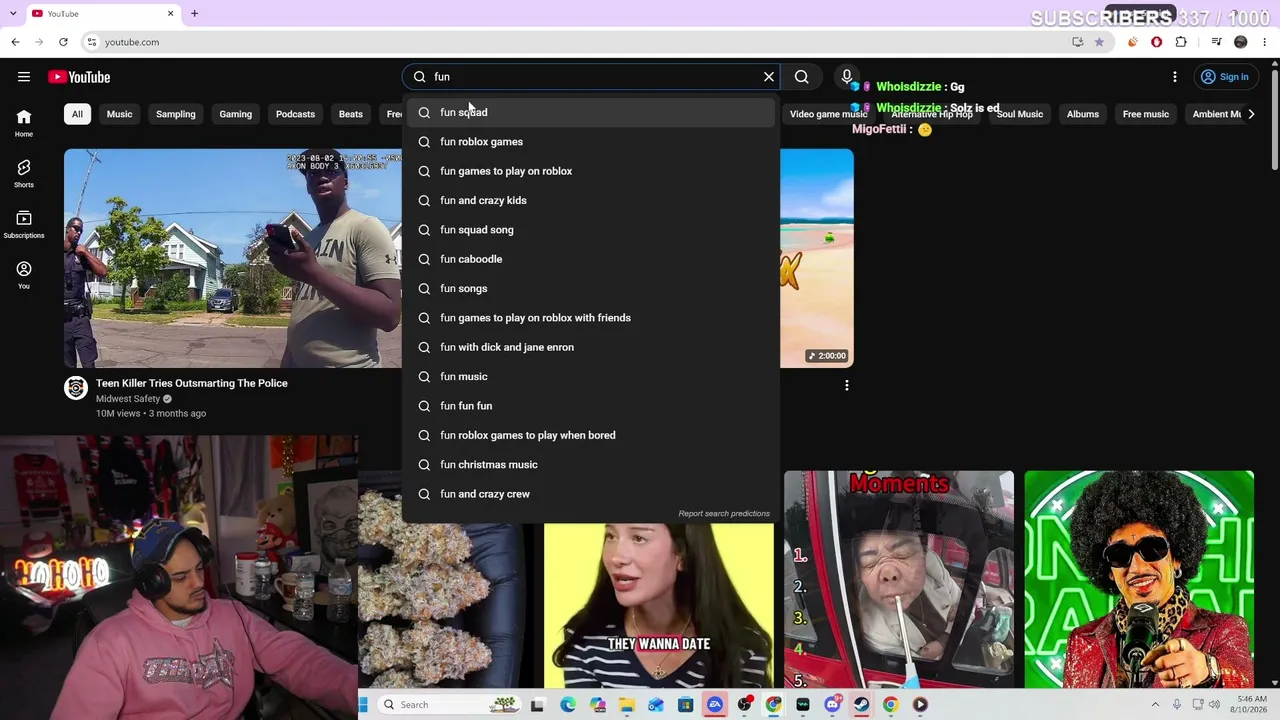This screenshot has height=720, width=1280.
Task: Click the Sign in button
Action: [x=1225, y=77]
